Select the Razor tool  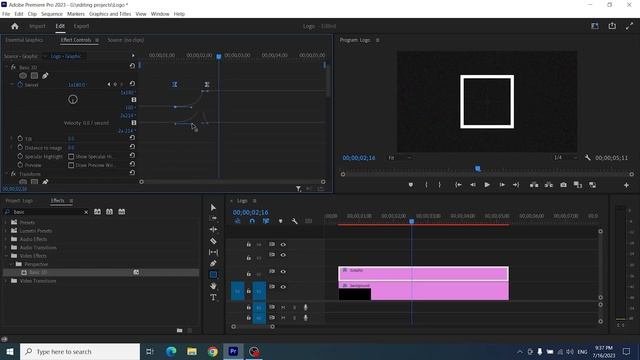pos(213,241)
